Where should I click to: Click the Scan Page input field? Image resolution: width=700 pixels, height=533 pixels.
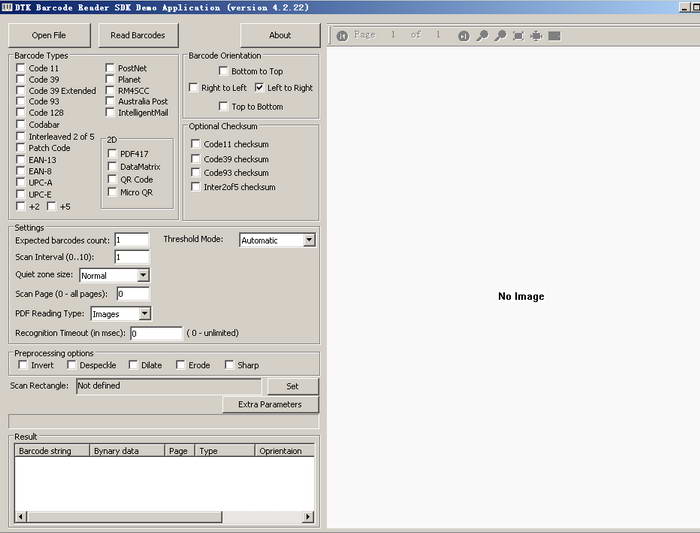[133, 294]
